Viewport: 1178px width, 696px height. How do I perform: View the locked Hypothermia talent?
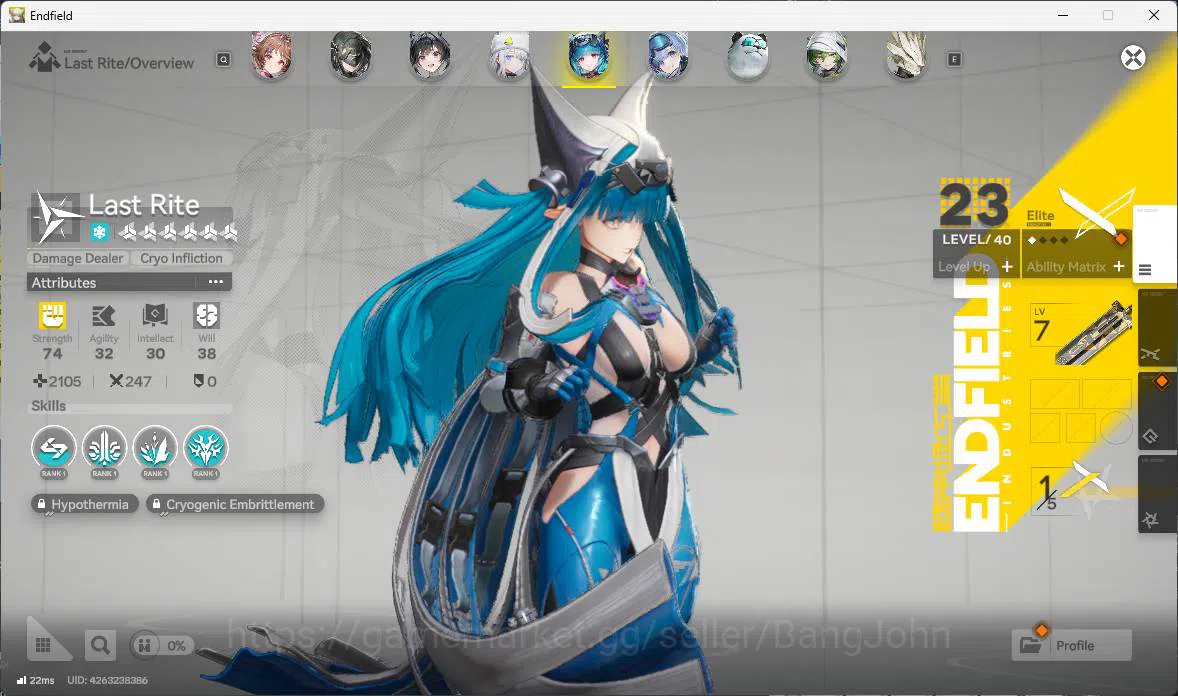click(84, 504)
